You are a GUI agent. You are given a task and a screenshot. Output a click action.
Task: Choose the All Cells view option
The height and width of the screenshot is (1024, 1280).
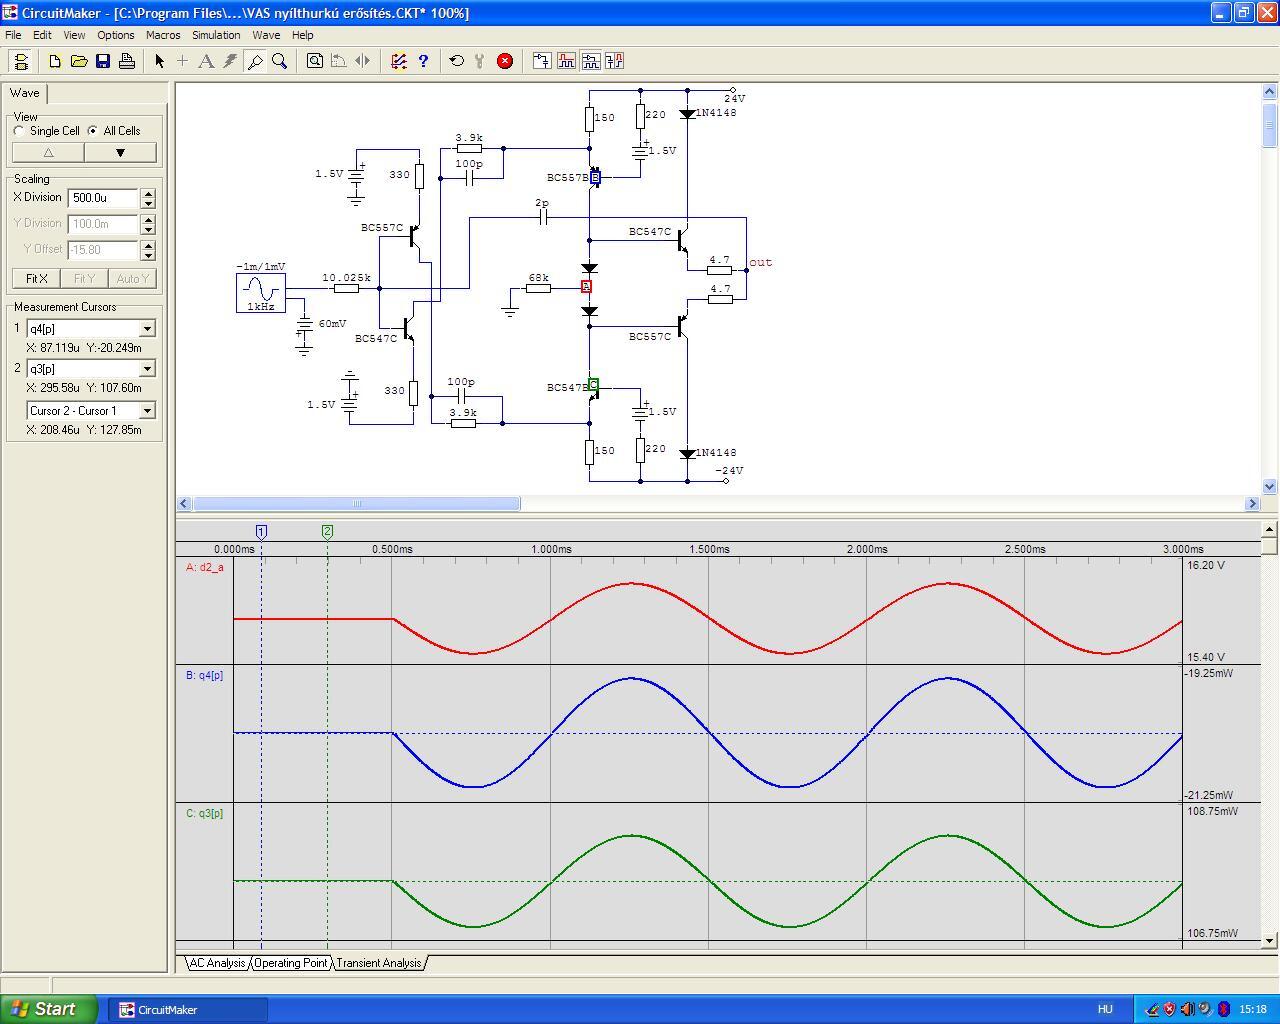[93, 131]
